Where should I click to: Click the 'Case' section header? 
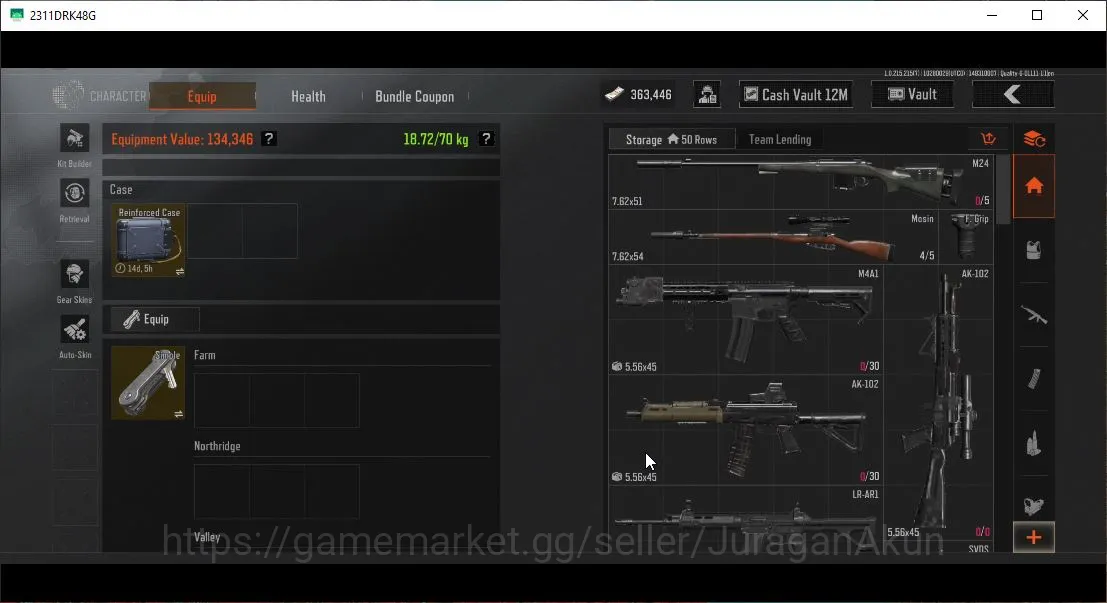pyautogui.click(x=121, y=189)
